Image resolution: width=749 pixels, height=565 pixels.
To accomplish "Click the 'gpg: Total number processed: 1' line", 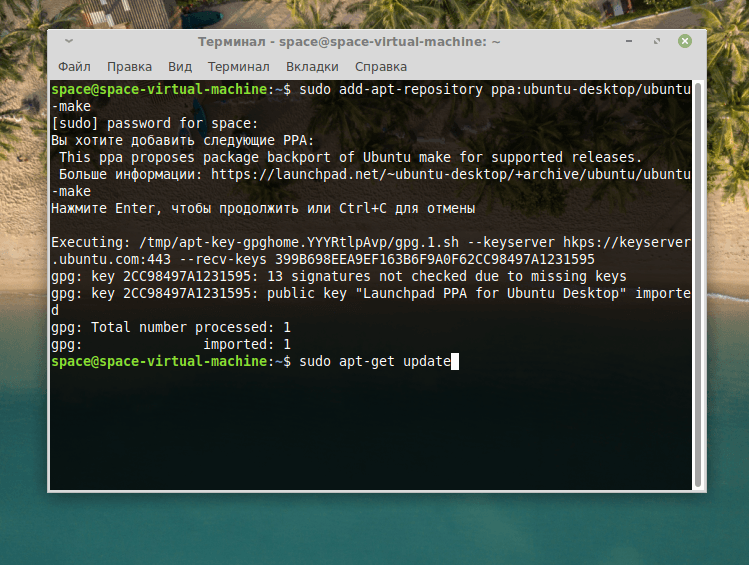I will (x=171, y=328).
